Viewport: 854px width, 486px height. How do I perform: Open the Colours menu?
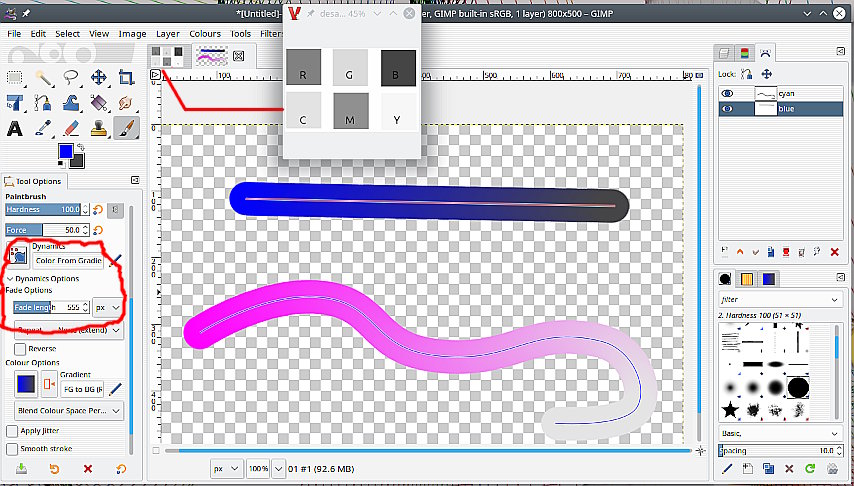click(205, 34)
